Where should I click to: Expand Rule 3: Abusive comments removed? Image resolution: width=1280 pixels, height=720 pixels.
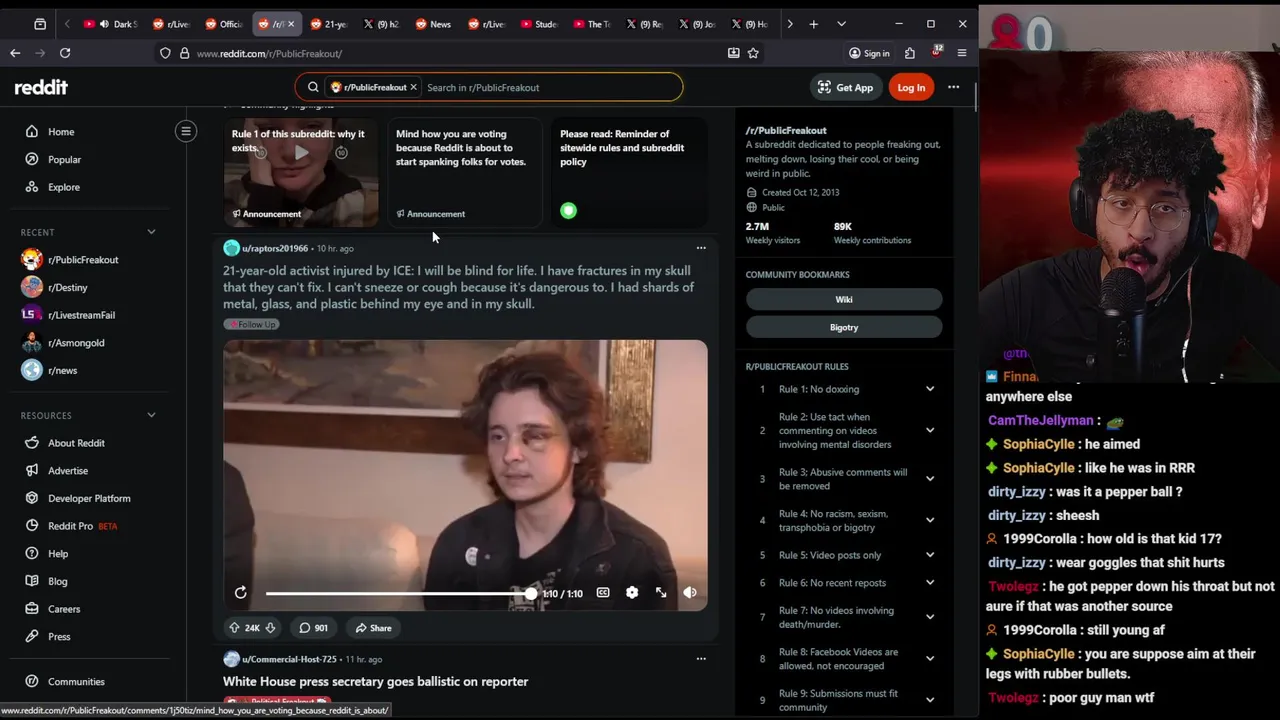(844, 479)
